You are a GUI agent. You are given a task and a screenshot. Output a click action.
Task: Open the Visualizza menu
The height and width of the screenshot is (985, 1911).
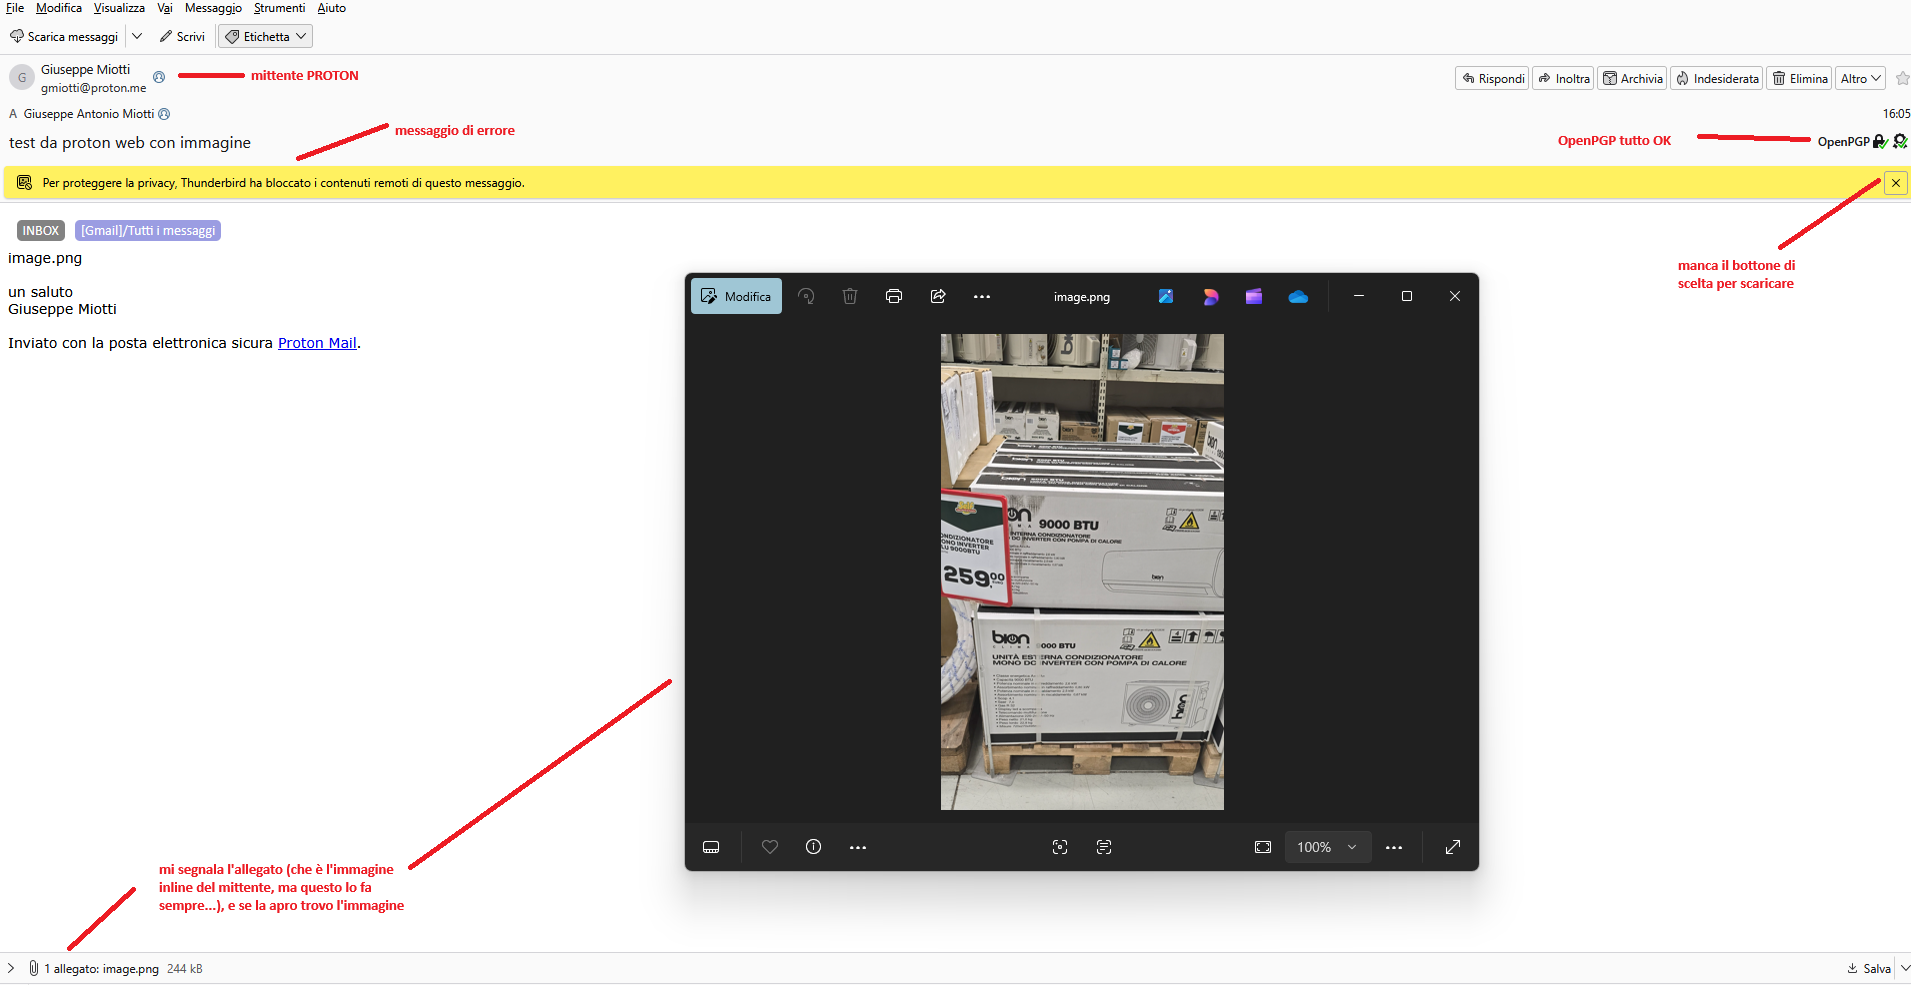(x=119, y=8)
